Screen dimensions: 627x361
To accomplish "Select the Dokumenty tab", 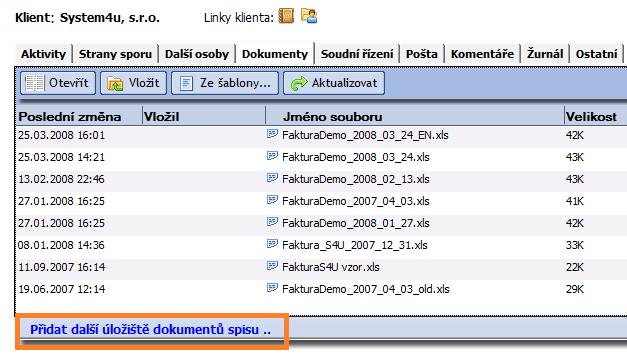I will point(275,54).
